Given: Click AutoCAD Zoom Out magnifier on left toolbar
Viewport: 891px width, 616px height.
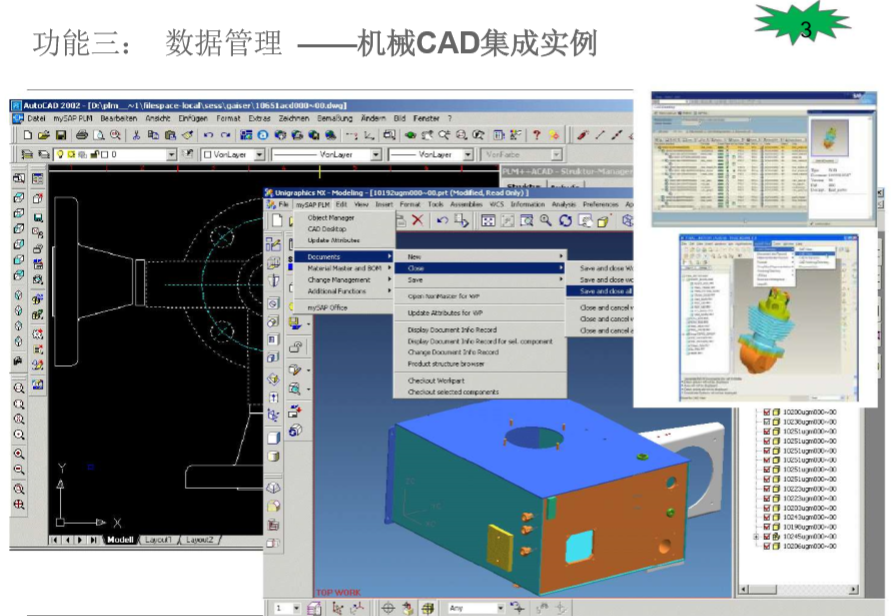Looking at the screenshot, I should tap(19, 470).
